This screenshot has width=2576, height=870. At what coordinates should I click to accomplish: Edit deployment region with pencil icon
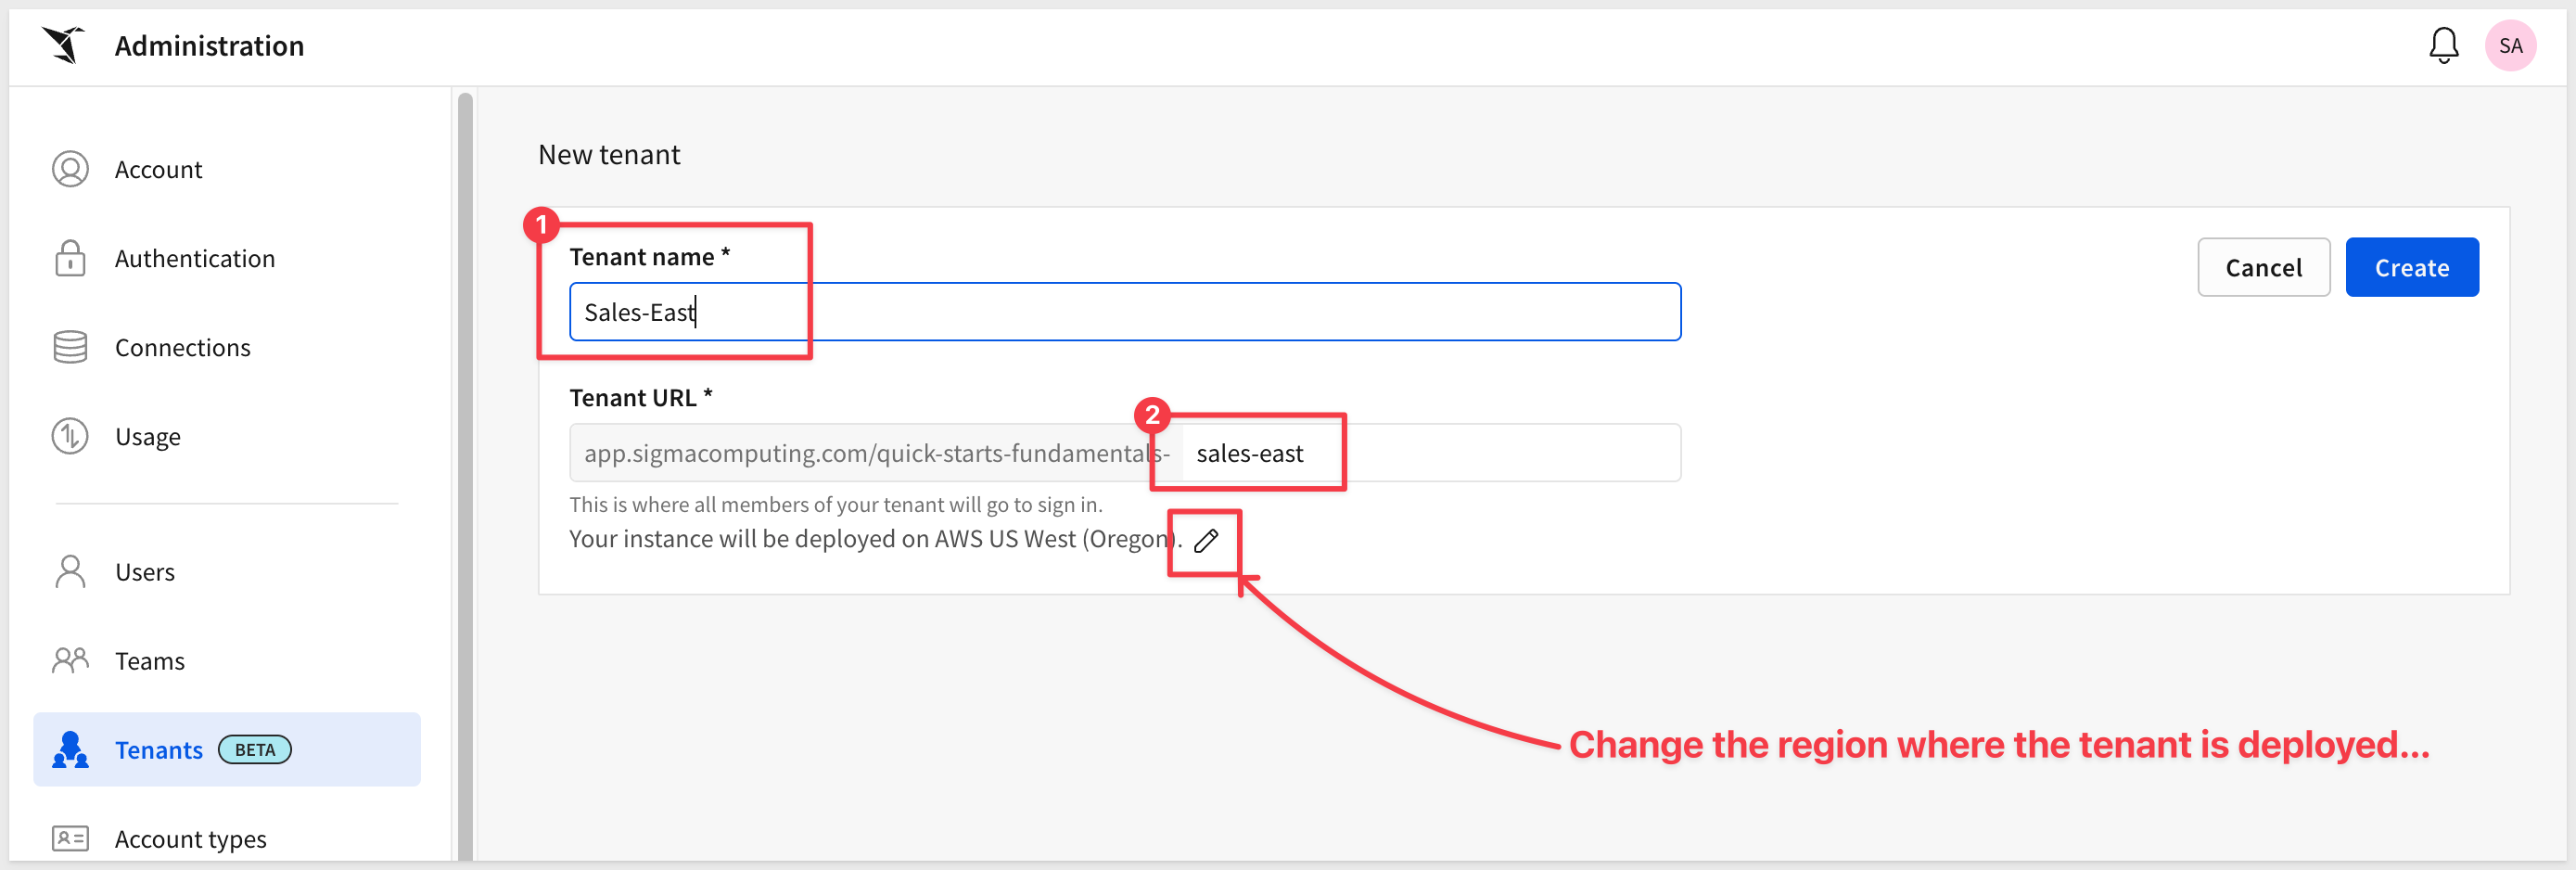[1206, 541]
